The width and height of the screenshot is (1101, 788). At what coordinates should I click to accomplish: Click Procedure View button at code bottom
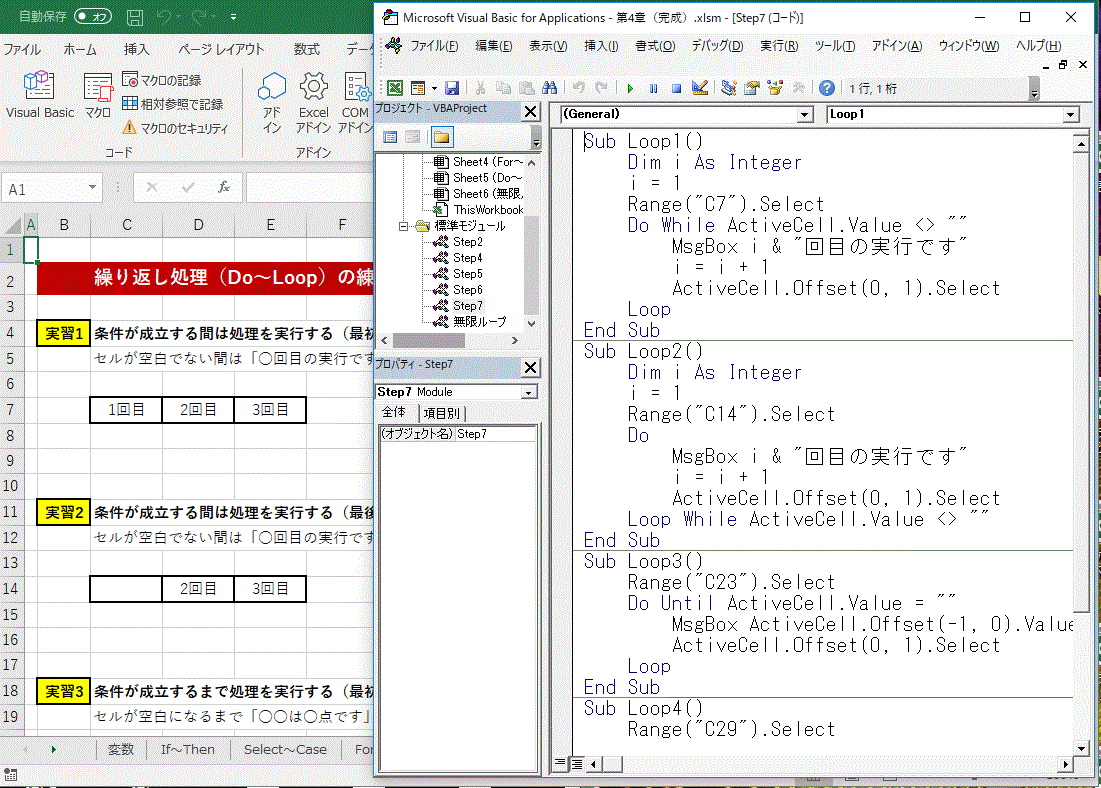point(560,763)
